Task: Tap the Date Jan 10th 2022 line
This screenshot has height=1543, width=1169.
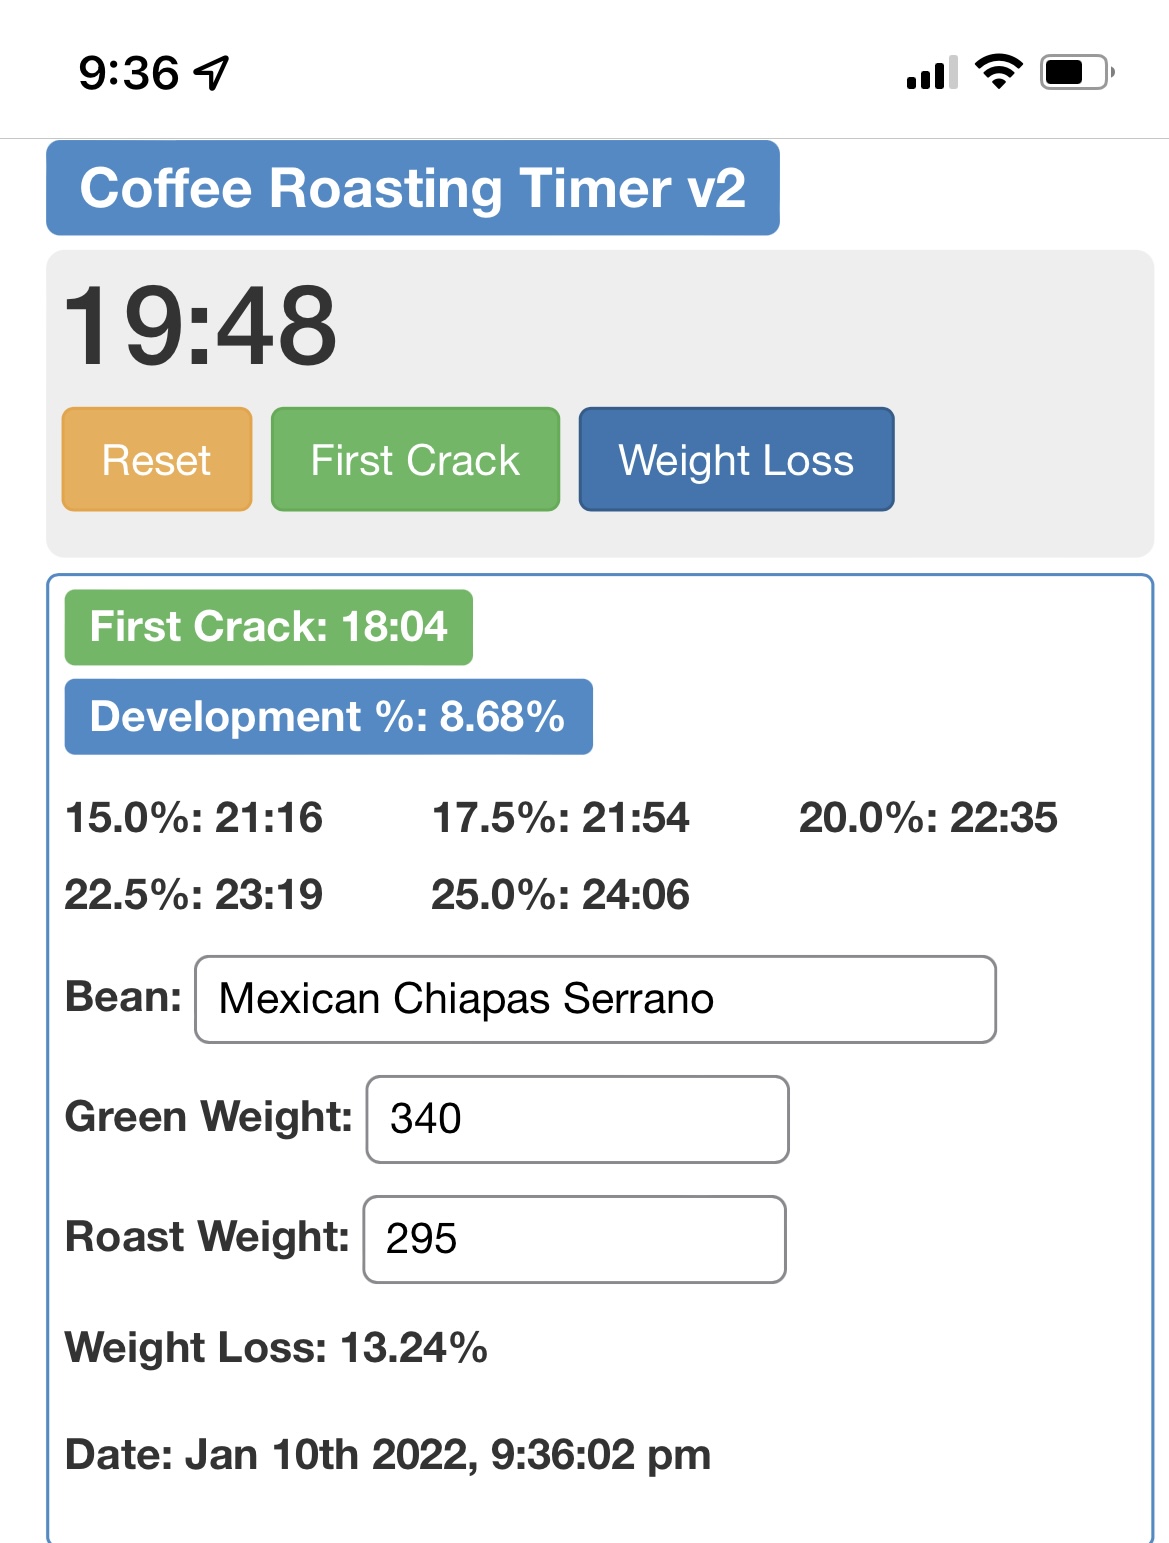Action: (388, 1455)
